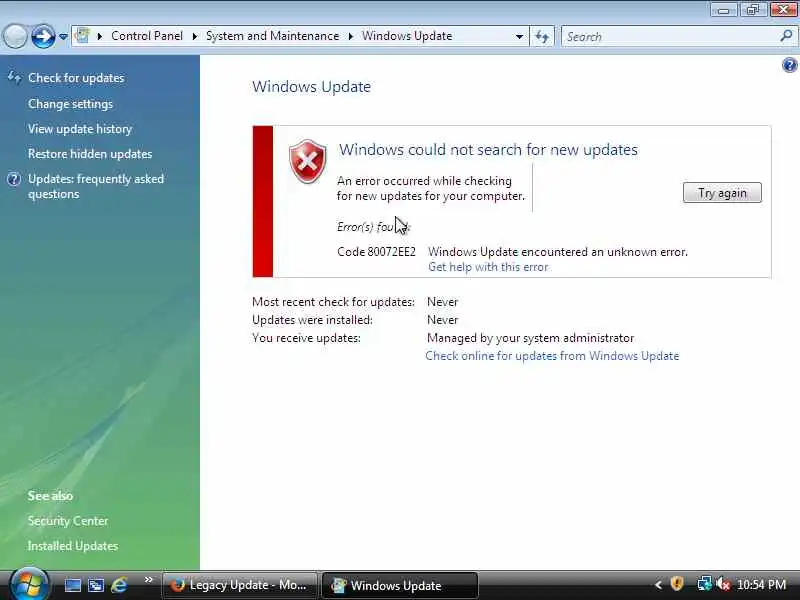
Task: Launch Internet Explorer from quick launch
Action: [119, 585]
